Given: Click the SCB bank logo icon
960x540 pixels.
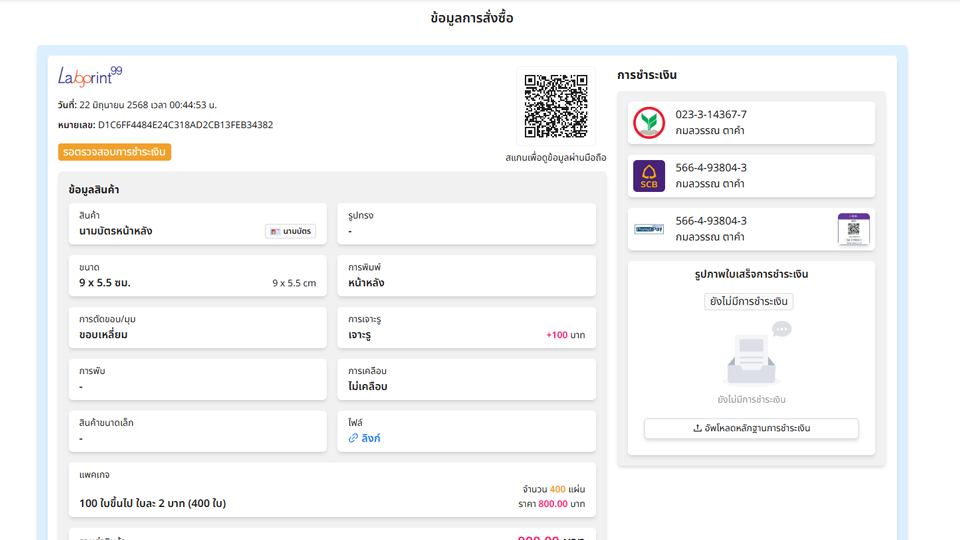Looking at the screenshot, I should coord(649,176).
